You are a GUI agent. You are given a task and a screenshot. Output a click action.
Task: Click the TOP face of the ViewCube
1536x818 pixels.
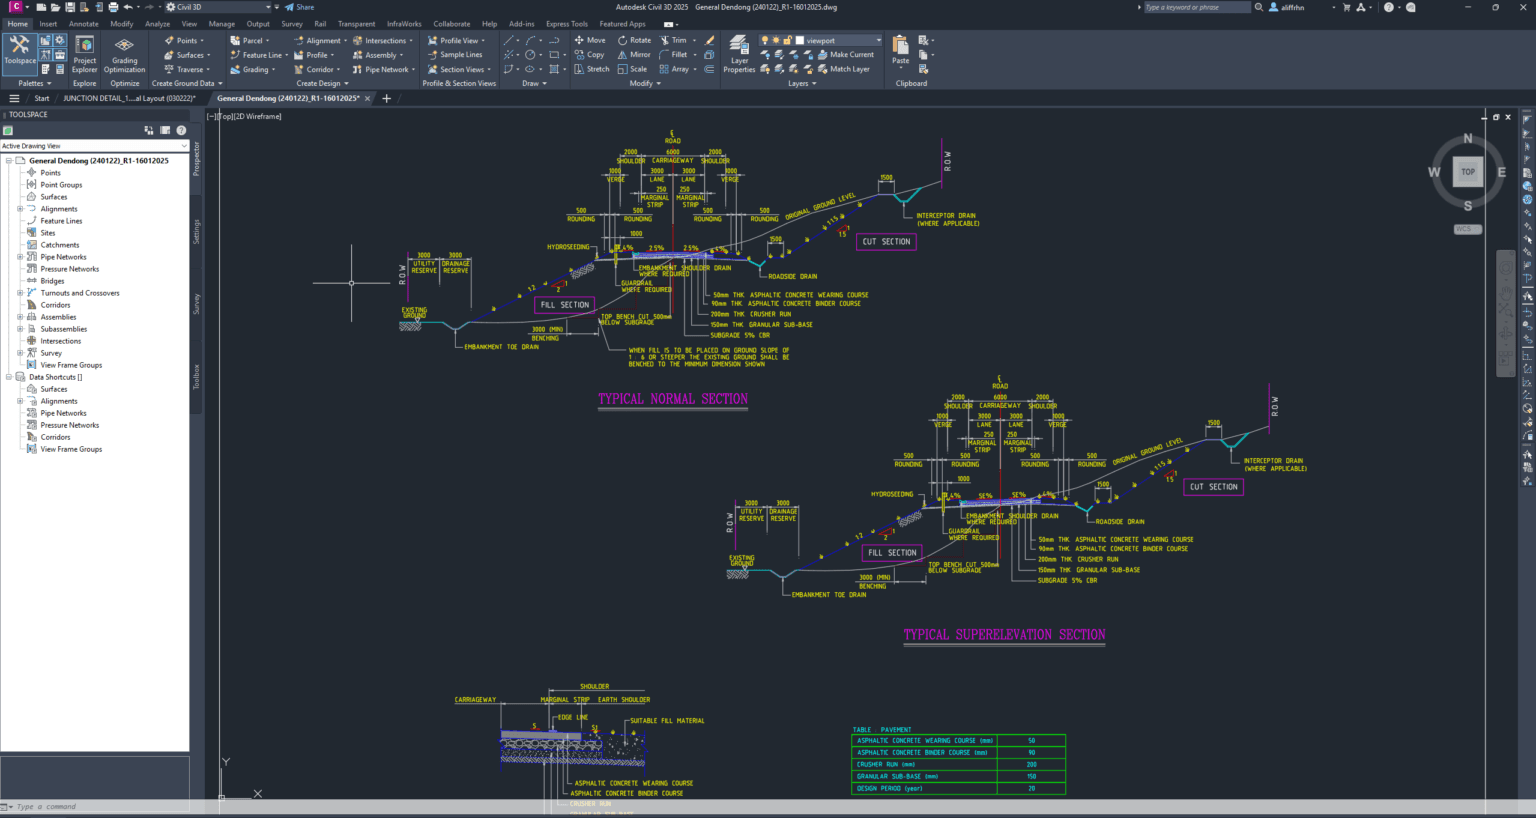(1467, 172)
